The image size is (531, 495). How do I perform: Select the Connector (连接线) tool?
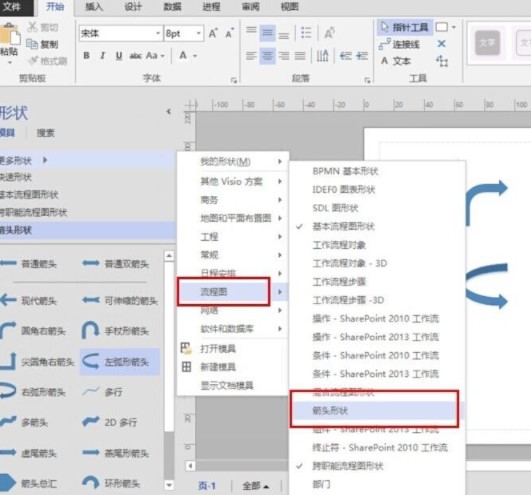tap(399, 44)
